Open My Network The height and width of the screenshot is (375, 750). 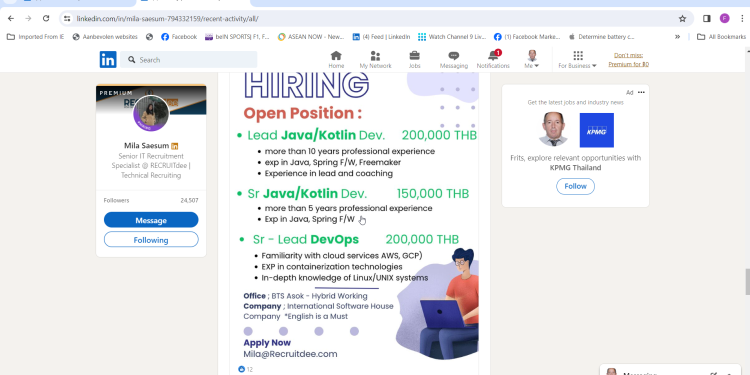click(x=375, y=60)
